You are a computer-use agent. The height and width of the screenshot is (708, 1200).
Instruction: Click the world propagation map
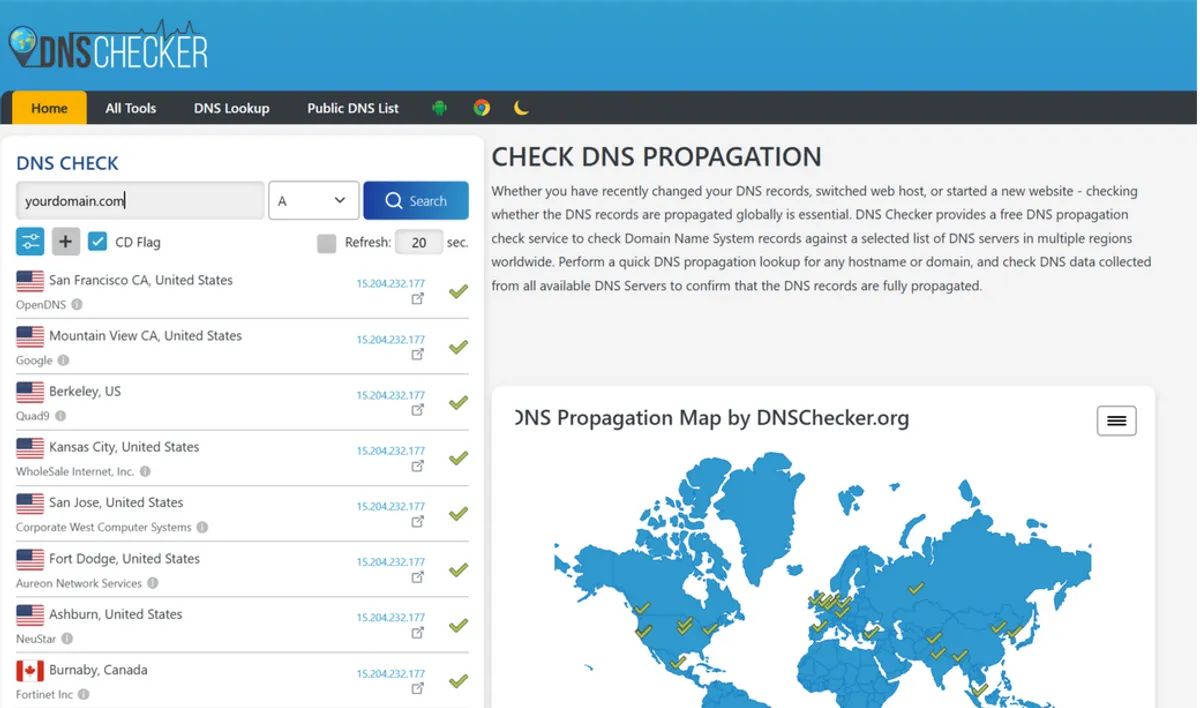coord(823,580)
